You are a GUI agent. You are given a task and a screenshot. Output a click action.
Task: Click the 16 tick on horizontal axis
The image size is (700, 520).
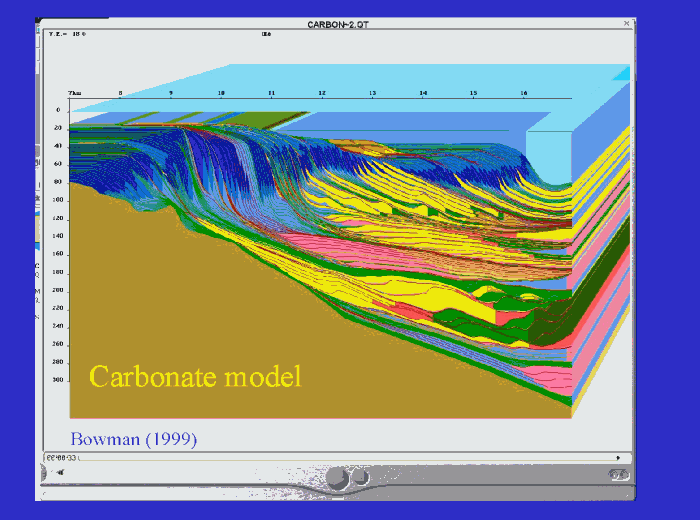[523, 93]
